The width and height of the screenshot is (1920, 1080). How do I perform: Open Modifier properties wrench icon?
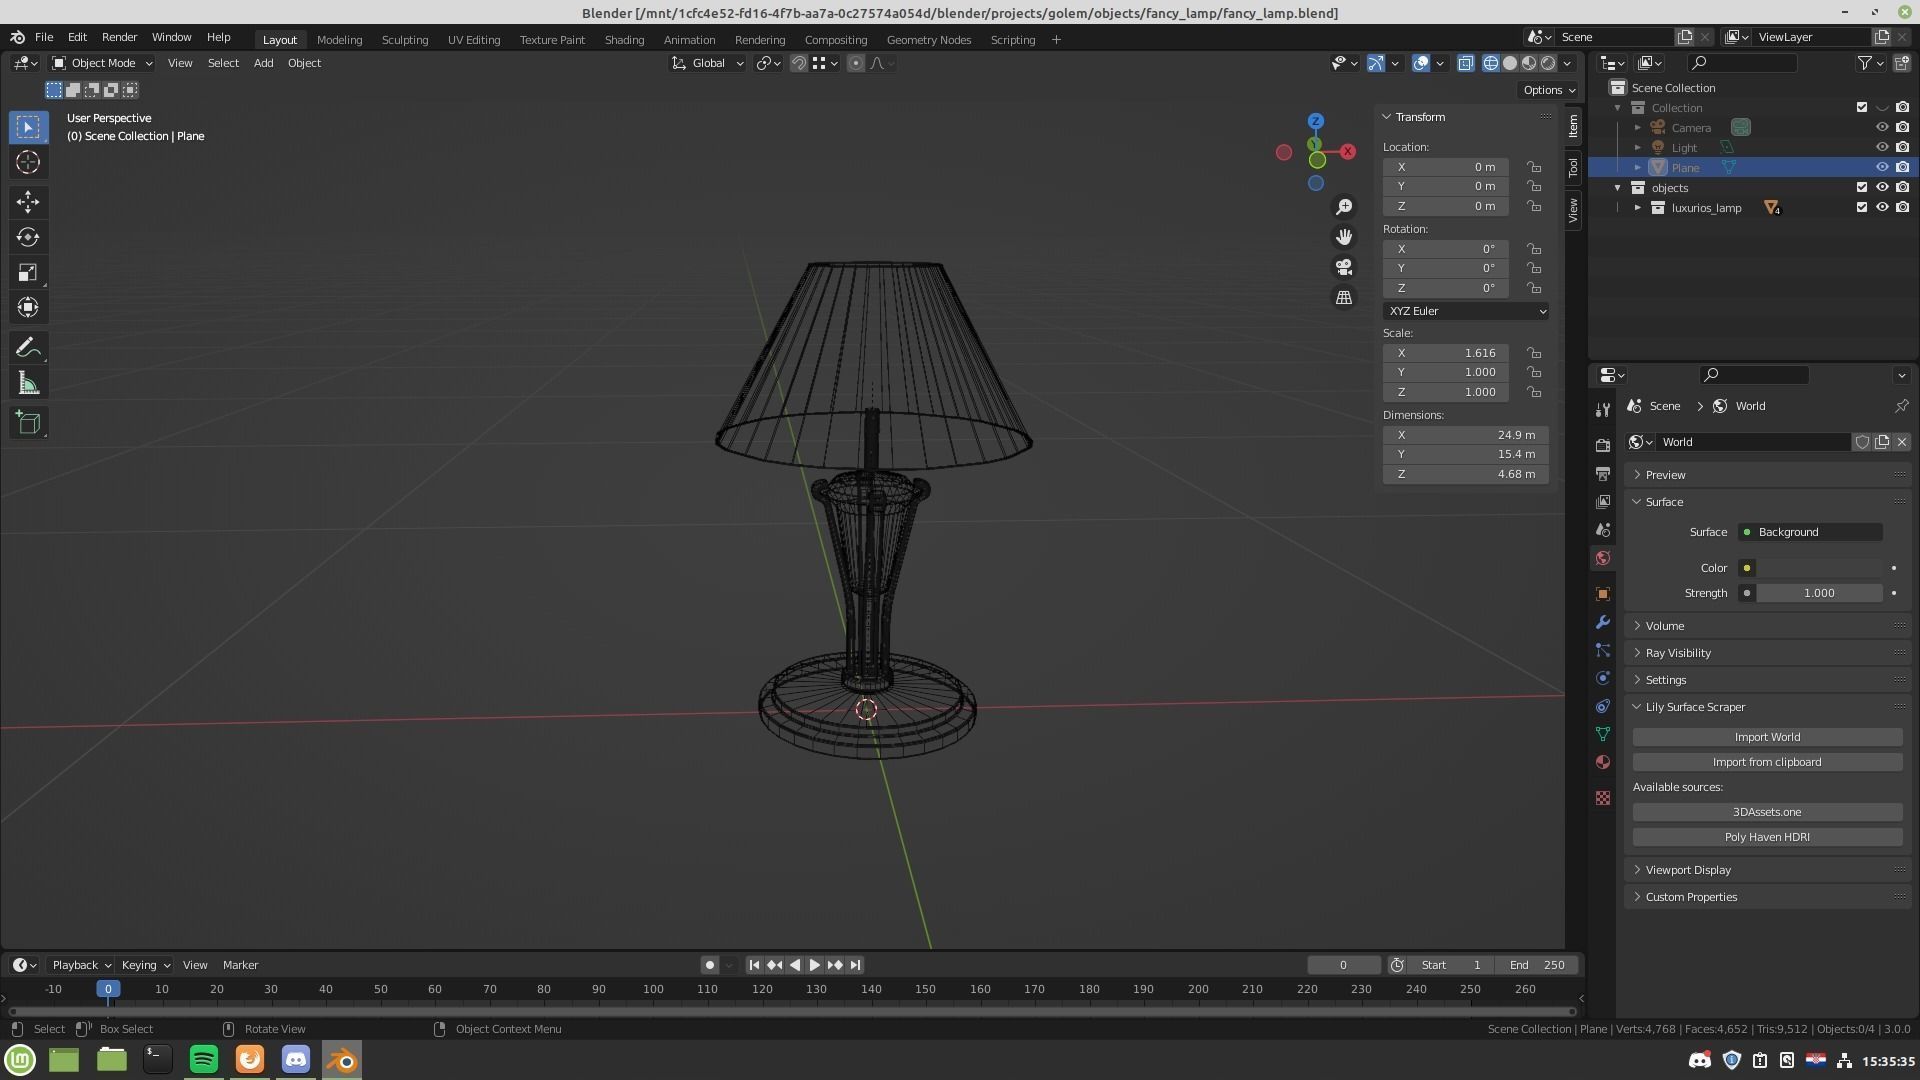[x=1603, y=622]
